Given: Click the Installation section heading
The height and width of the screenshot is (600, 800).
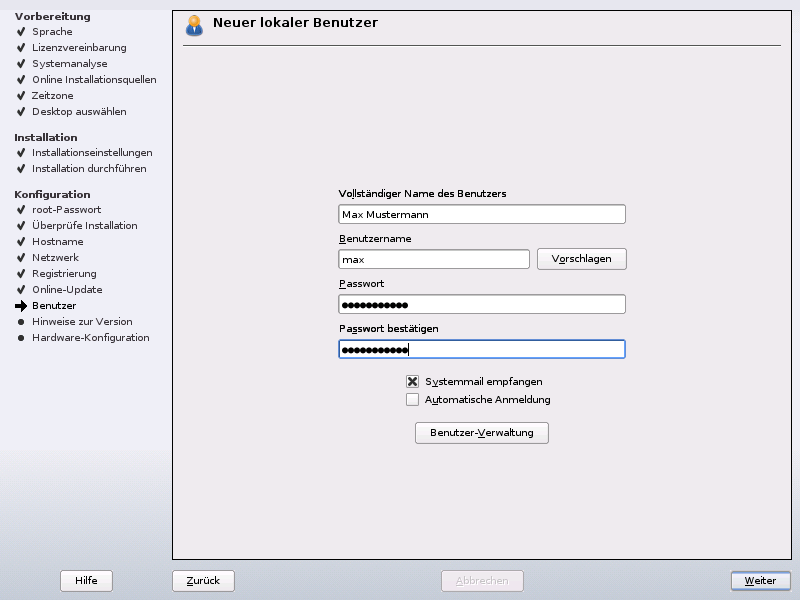Looking at the screenshot, I should click(46, 137).
